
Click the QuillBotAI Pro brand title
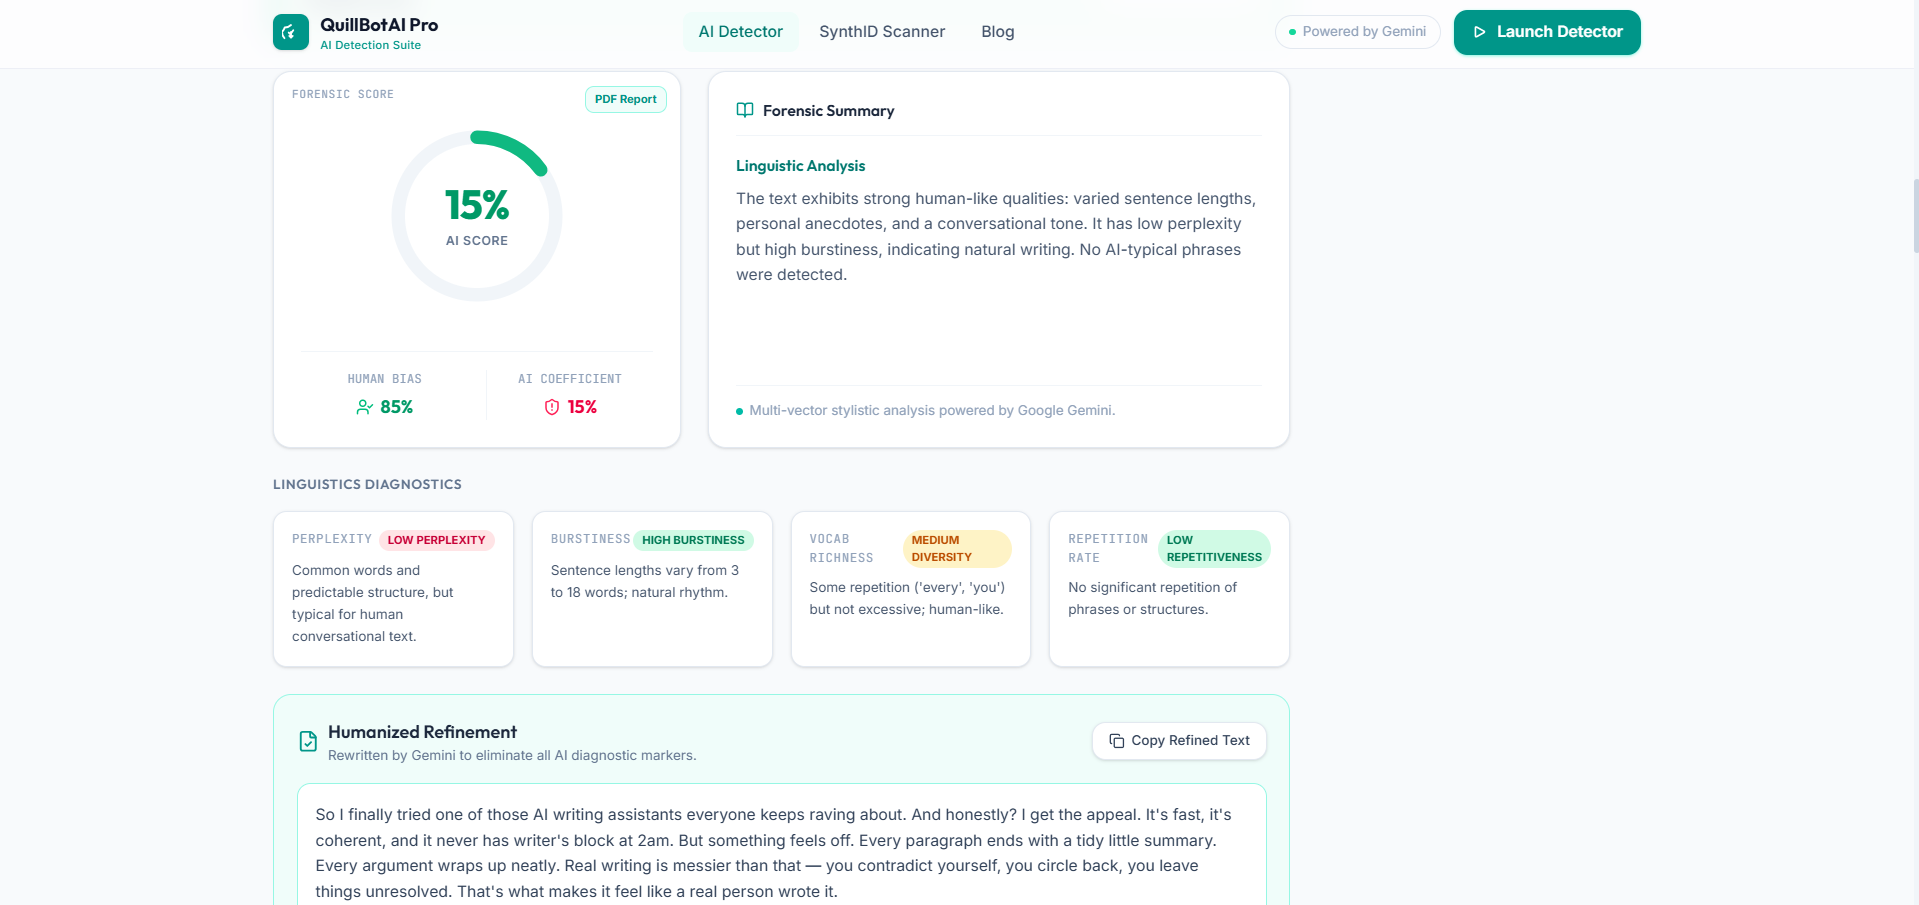coord(379,25)
